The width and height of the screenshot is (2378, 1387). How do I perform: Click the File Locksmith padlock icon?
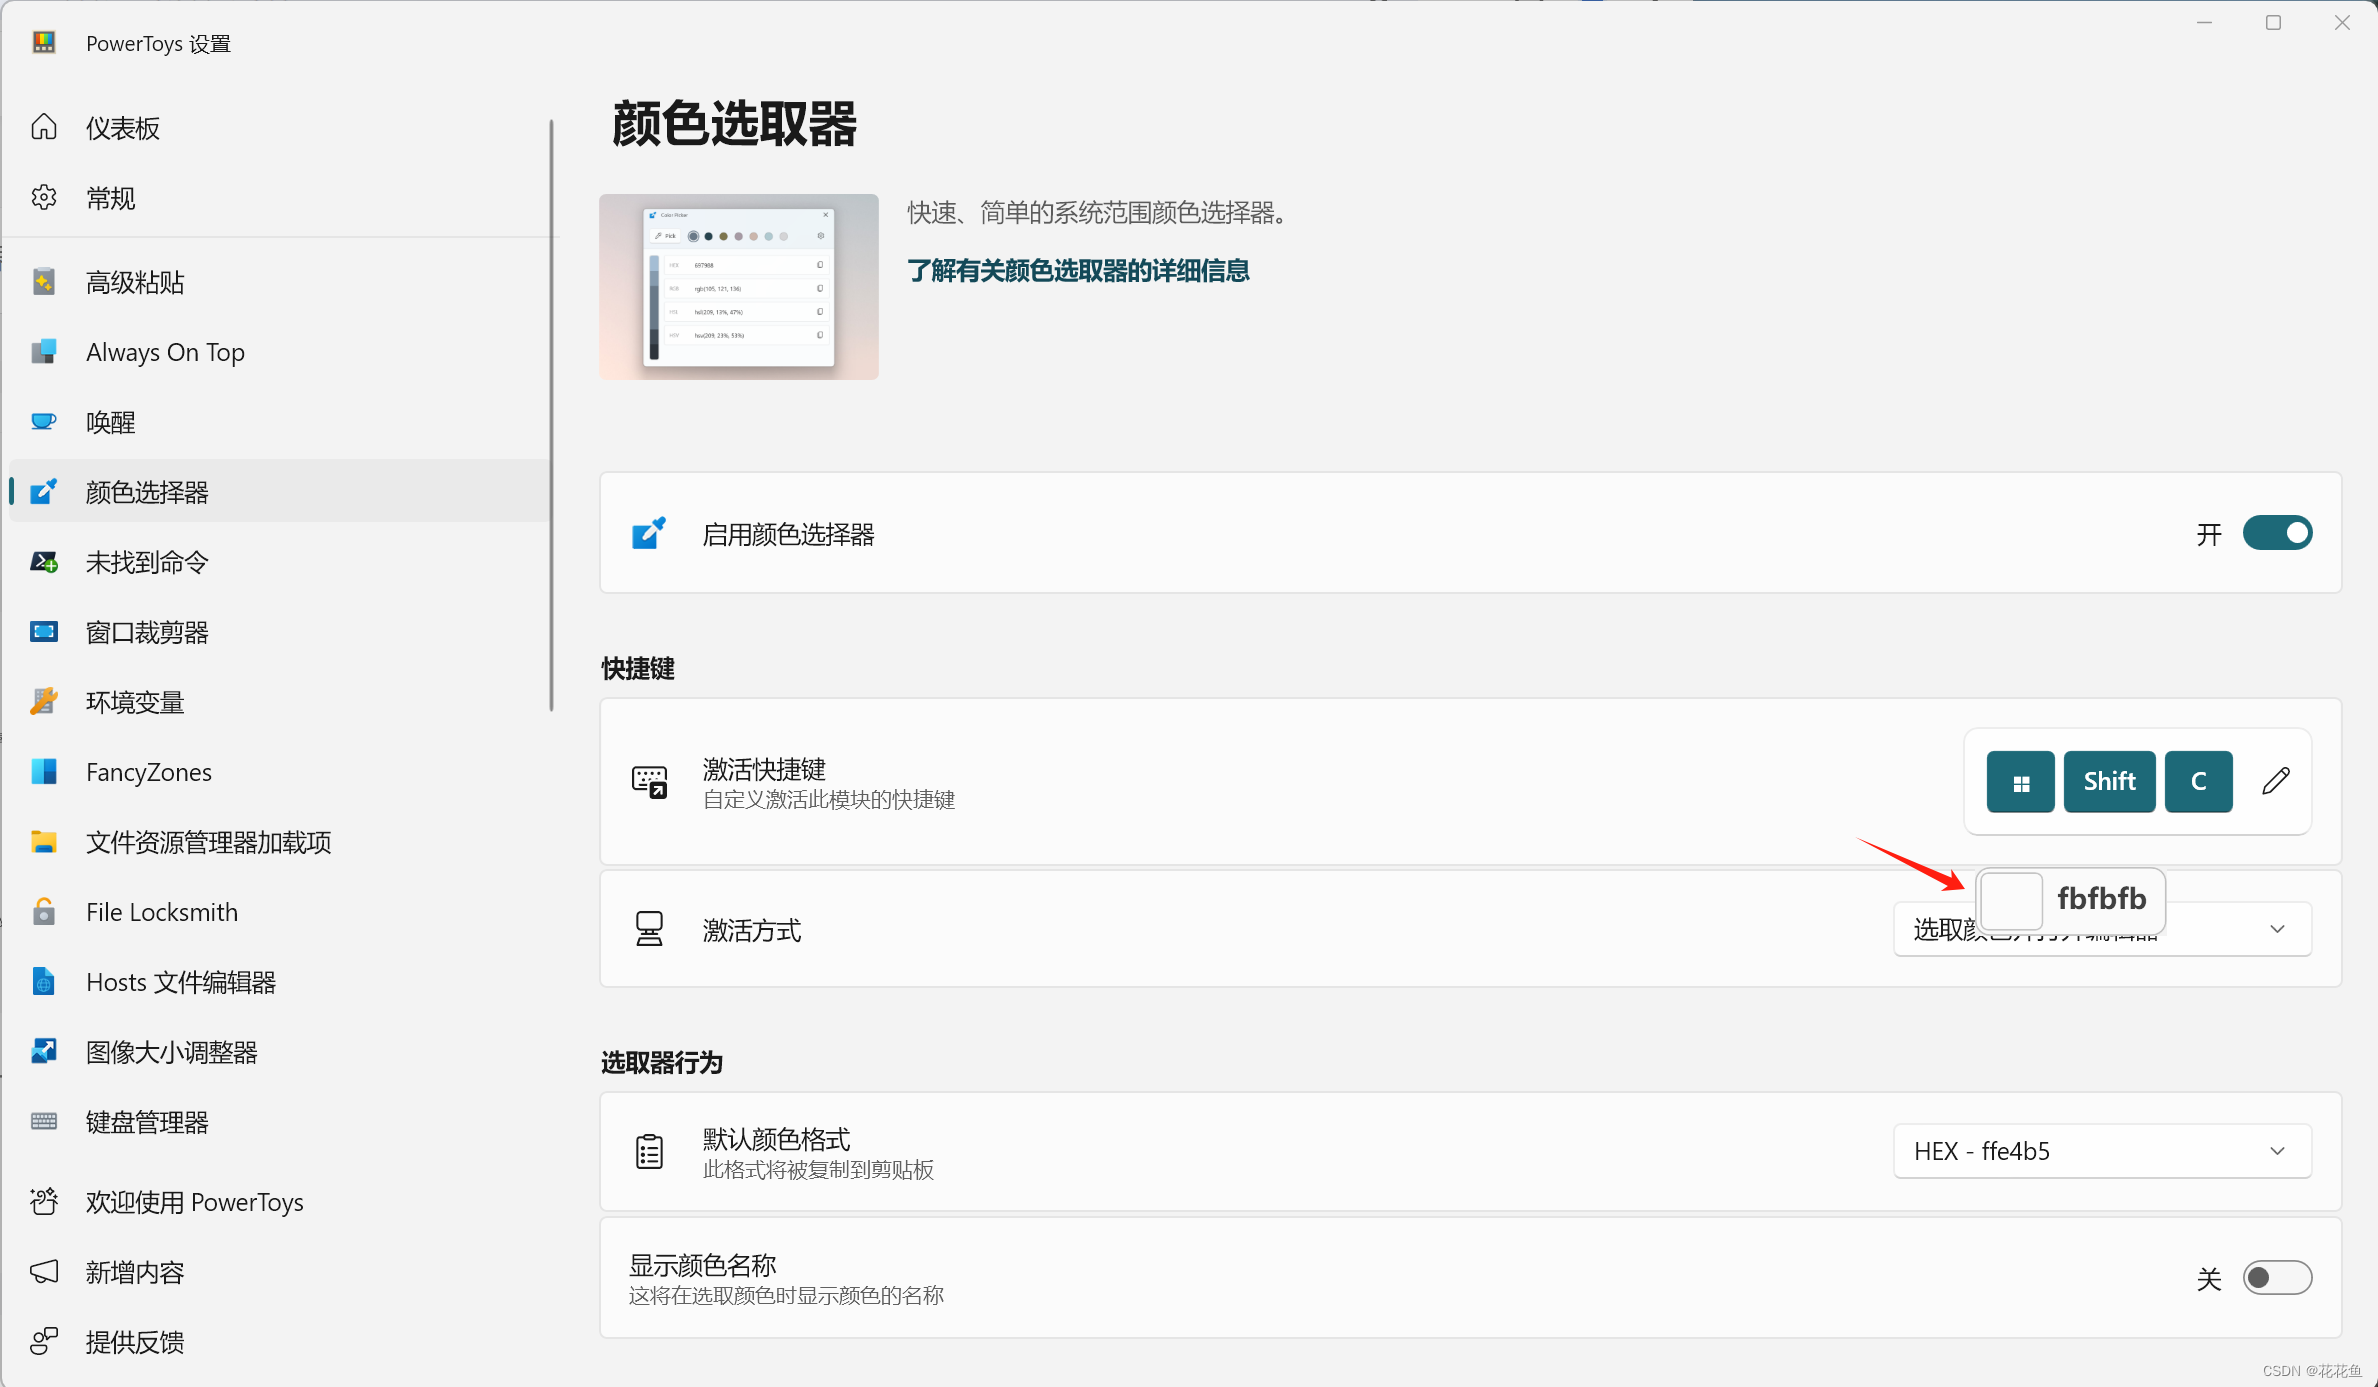click(44, 912)
